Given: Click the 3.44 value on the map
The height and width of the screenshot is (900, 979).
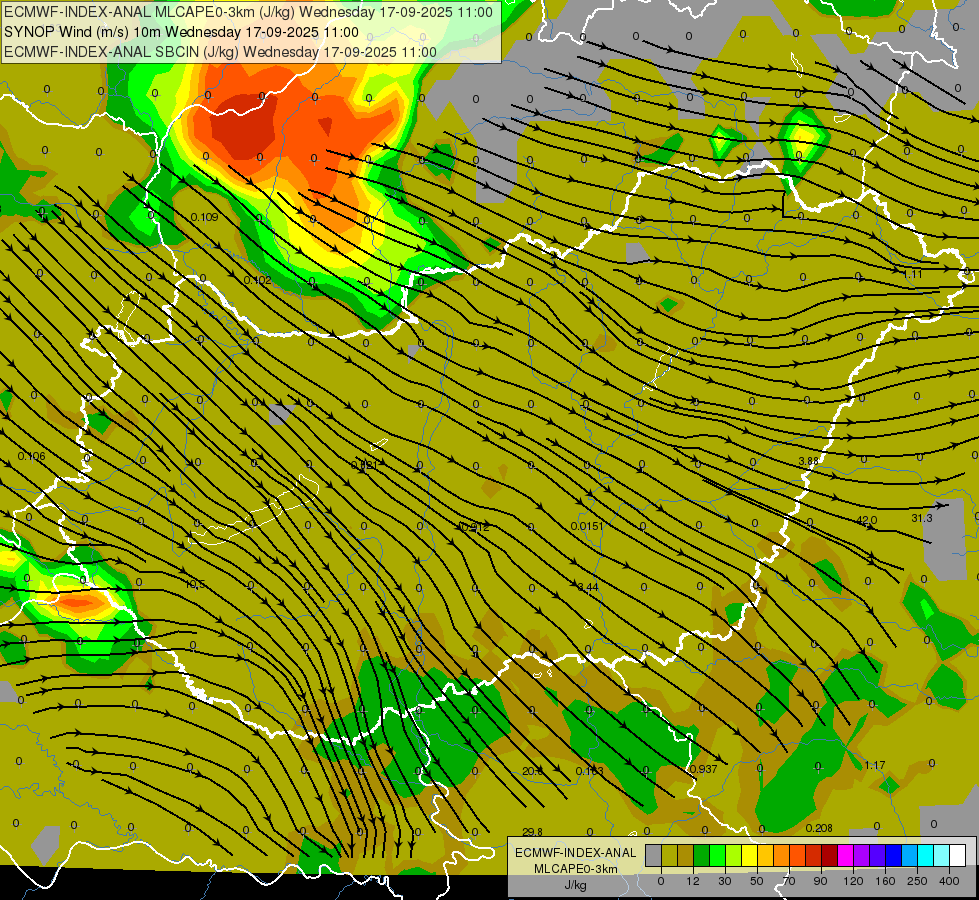Looking at the screenshot, I should (588, 586).
